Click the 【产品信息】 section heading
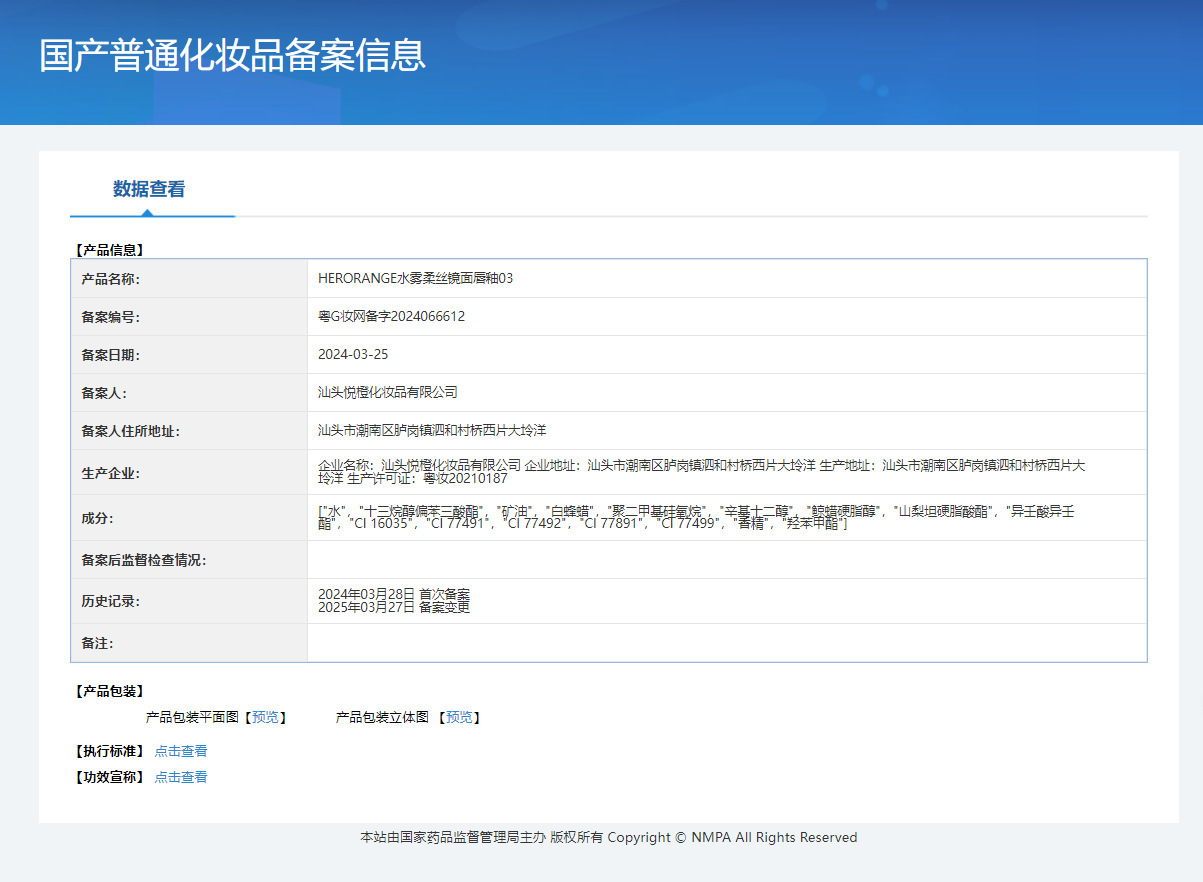 point(109,250)
